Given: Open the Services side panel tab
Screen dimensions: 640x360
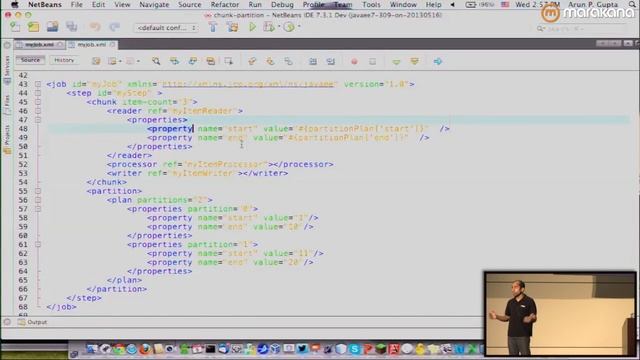Looking at the screenshot, I should coord(7,70).
